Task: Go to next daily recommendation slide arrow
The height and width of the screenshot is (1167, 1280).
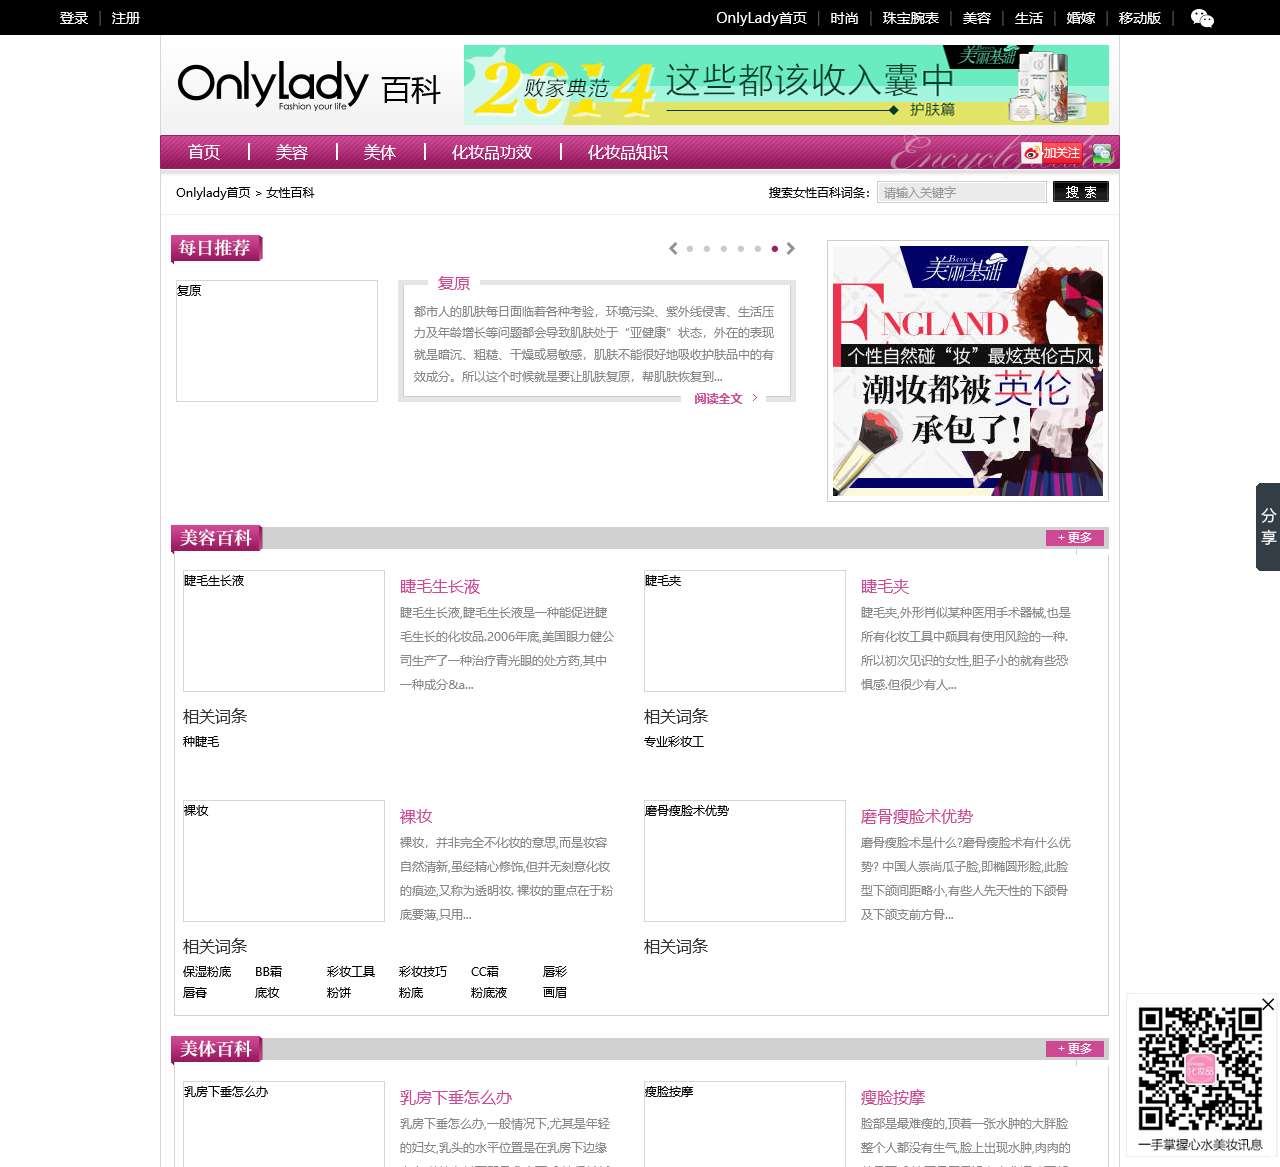Action: coord(790,248)
